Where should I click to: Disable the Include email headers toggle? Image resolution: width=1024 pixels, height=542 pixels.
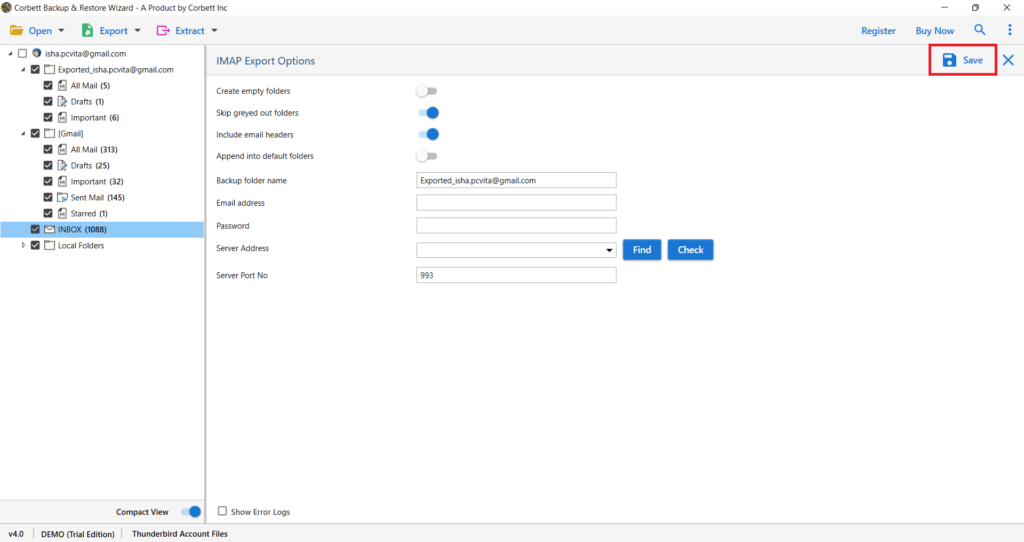point(428,134)
